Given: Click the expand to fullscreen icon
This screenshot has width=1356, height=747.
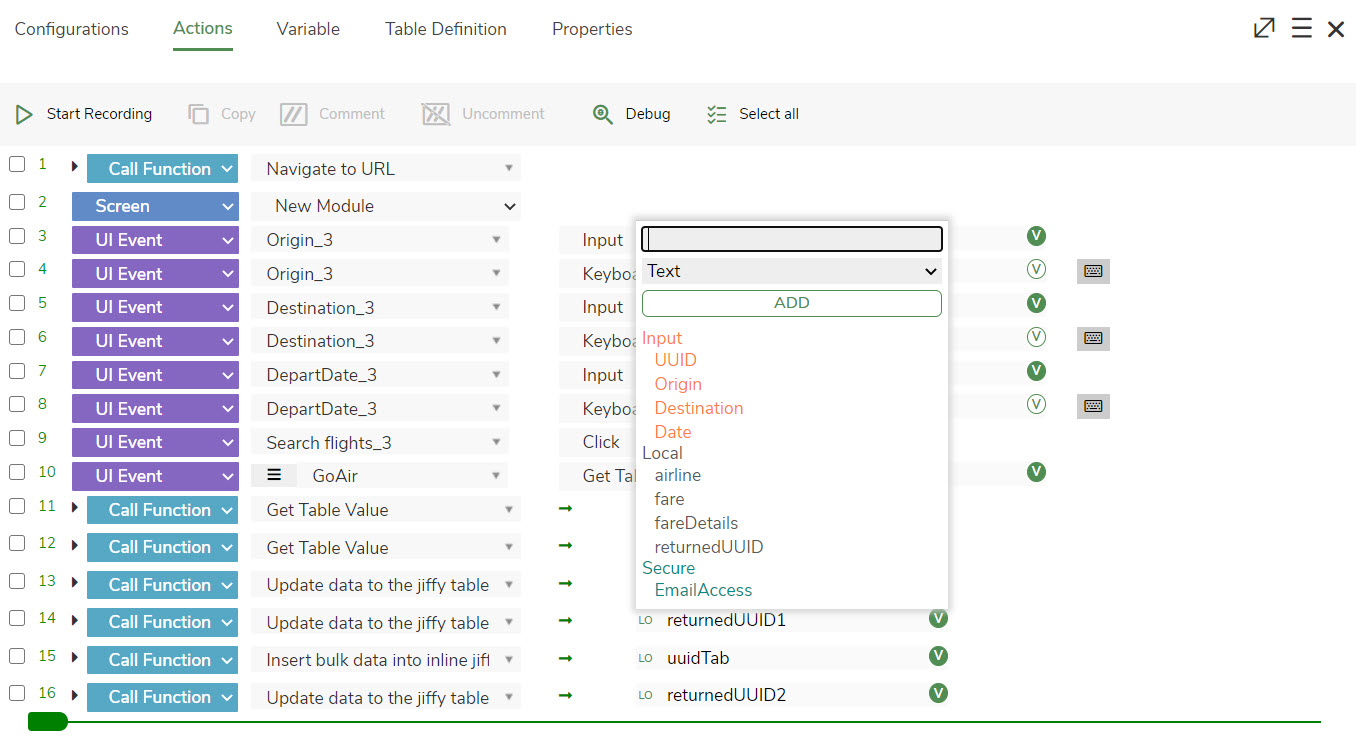Looking at the screenshot, I should point(1263,28).
